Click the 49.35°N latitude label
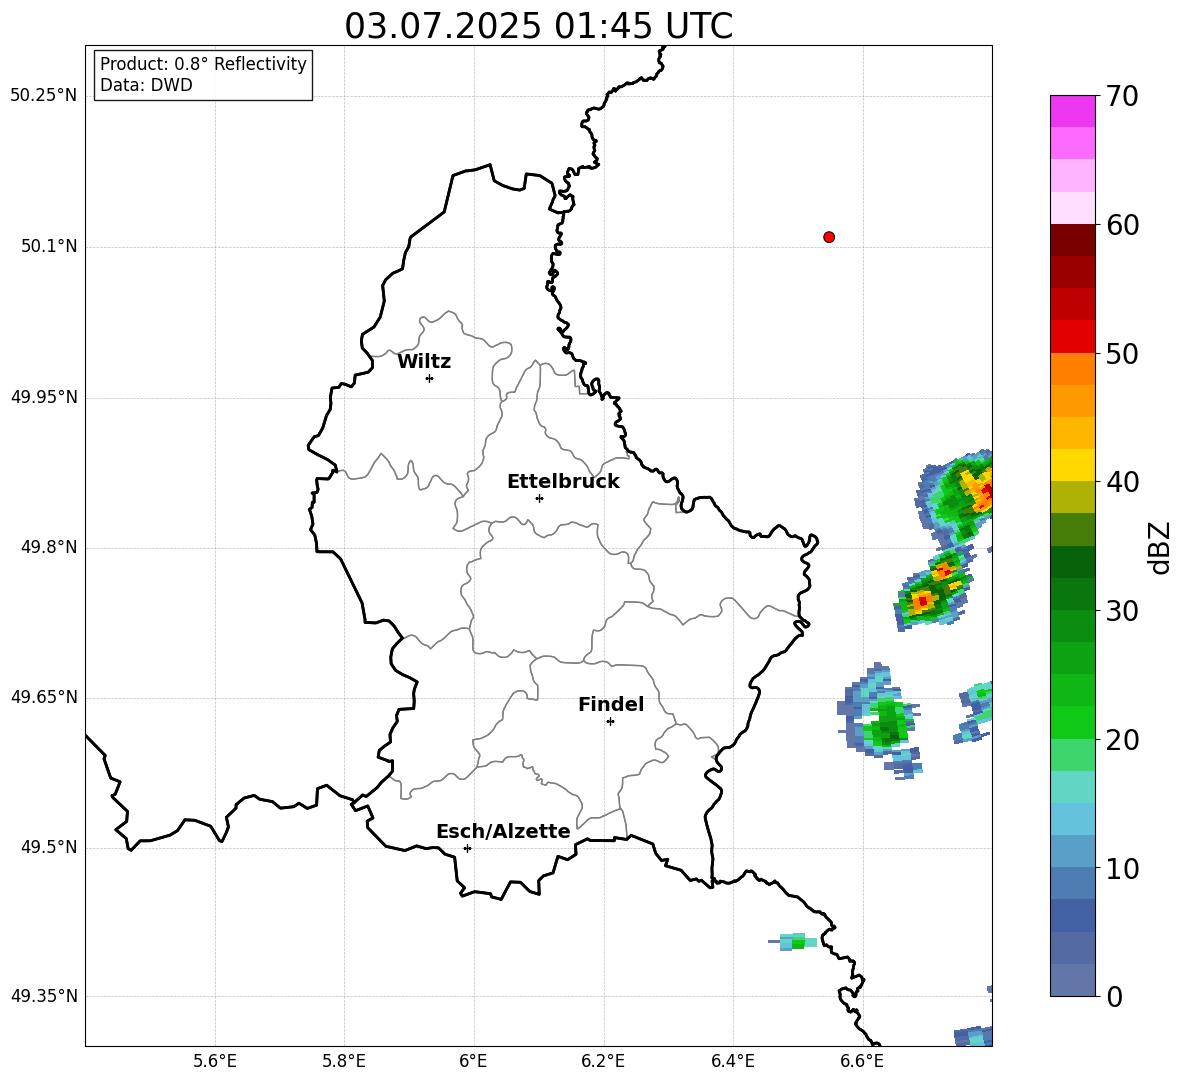This screenshot has width=1184, height=1081. tap(44, 996)
